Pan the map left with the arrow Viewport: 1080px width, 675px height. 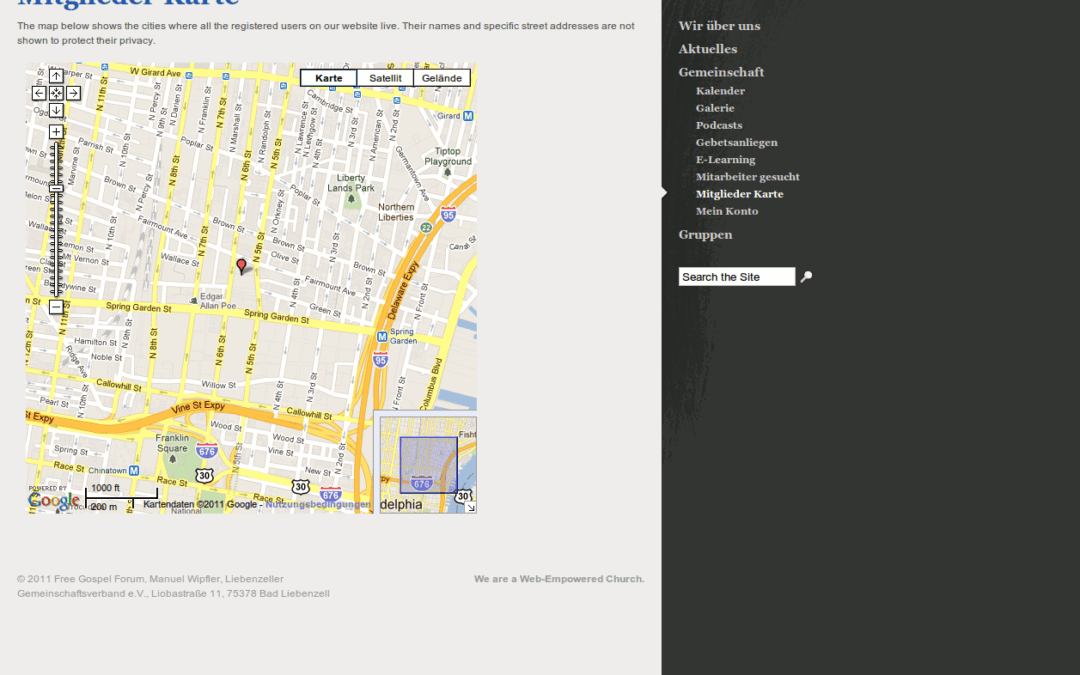[39, 93]
